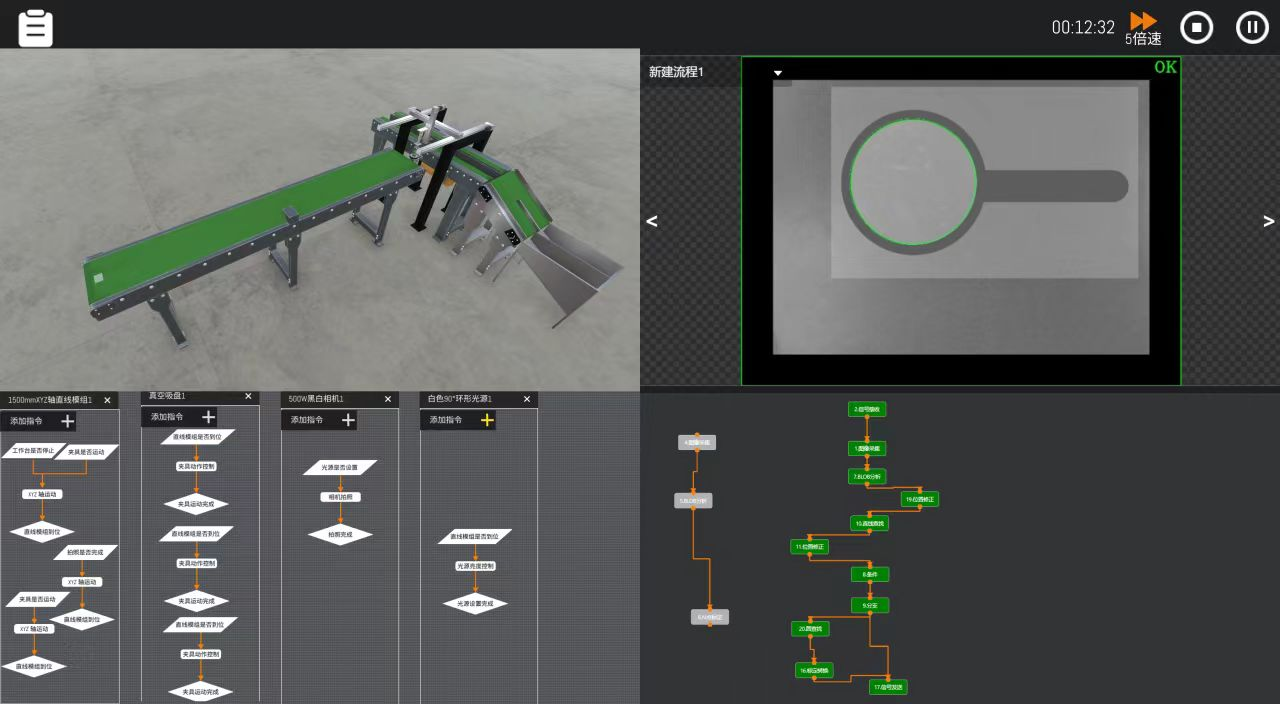Expand the dropdown arrow above camera image
The width and height of the screenshot is (1280, 704).
pos(778,73)
